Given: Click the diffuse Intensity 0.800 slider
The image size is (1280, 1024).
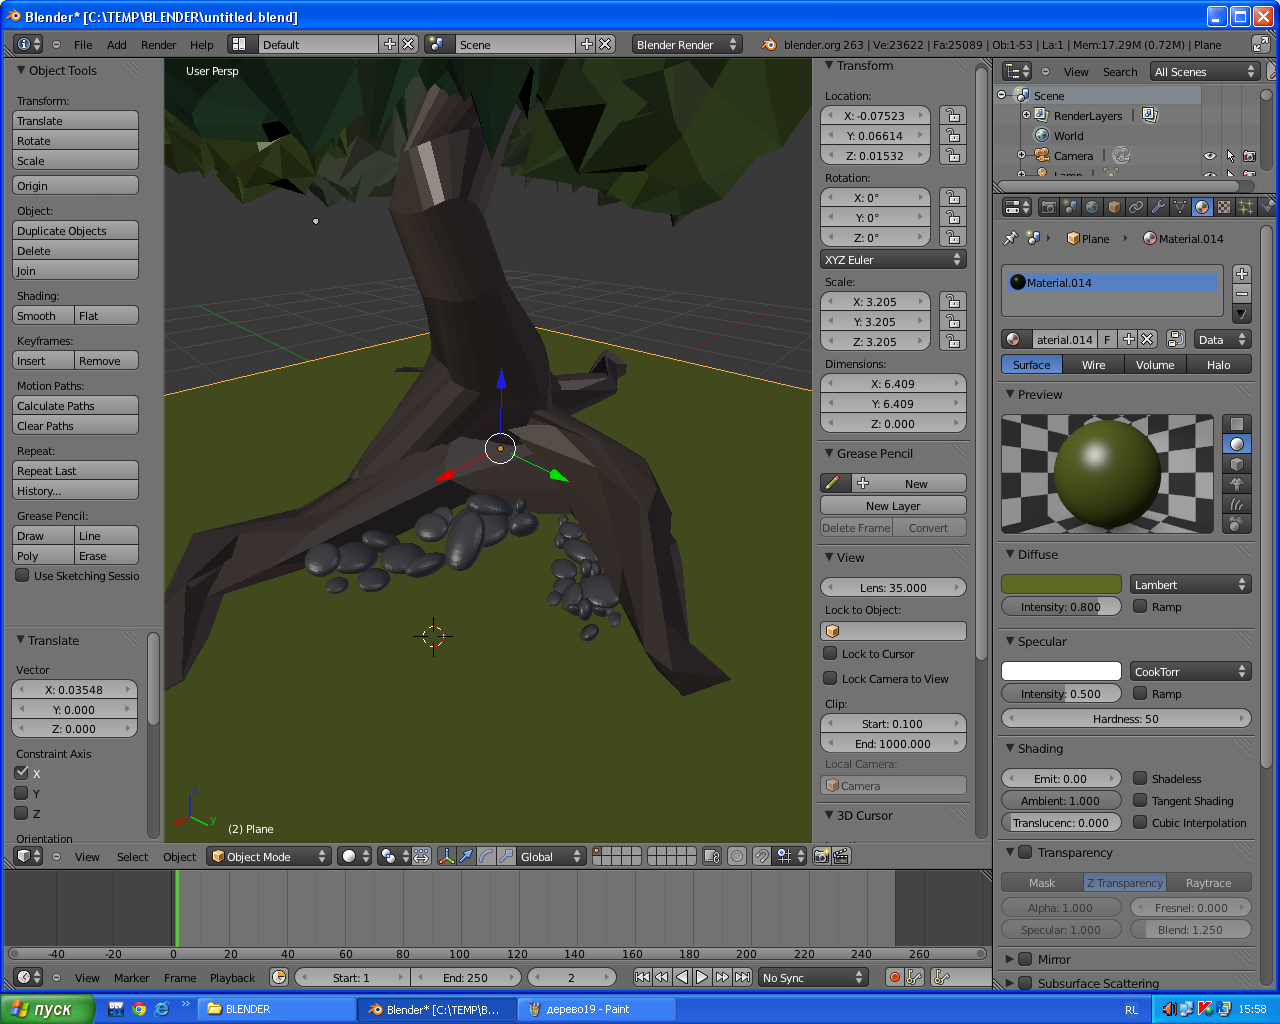Looking at the screenshot, I should tap(1061, 606).
